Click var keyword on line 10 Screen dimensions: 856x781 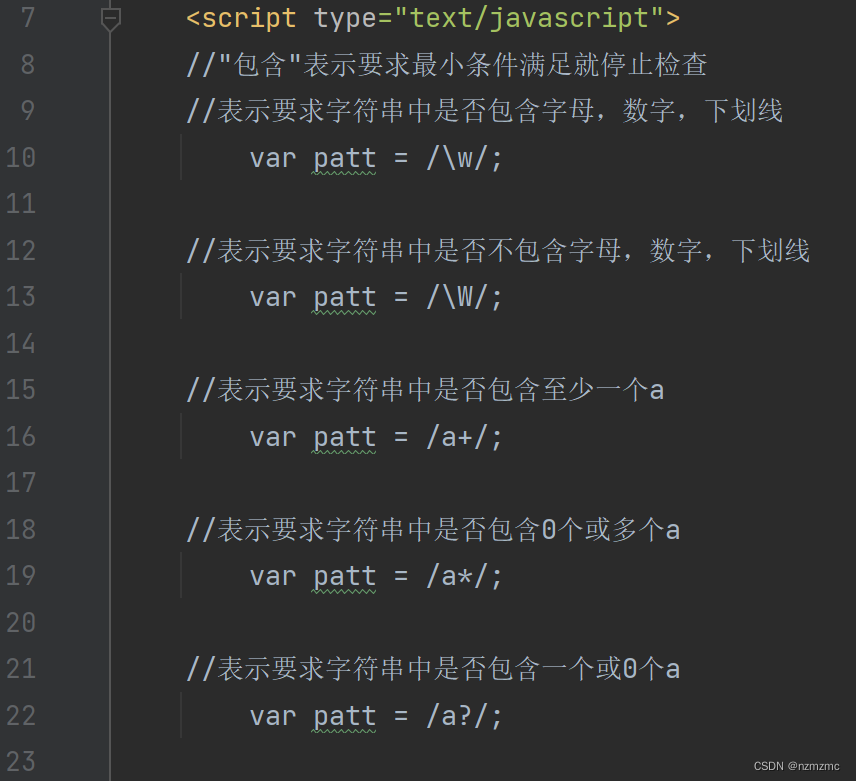(x=273, y=159)
